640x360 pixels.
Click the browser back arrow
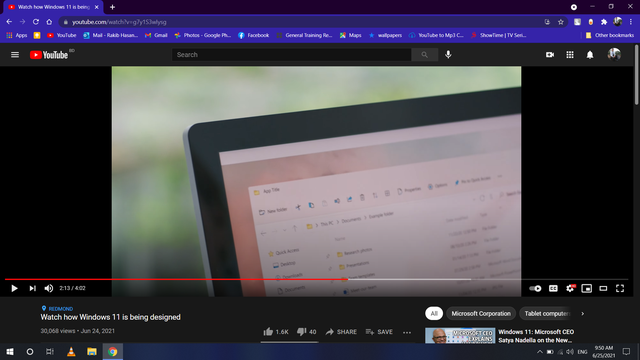[9, 22]
